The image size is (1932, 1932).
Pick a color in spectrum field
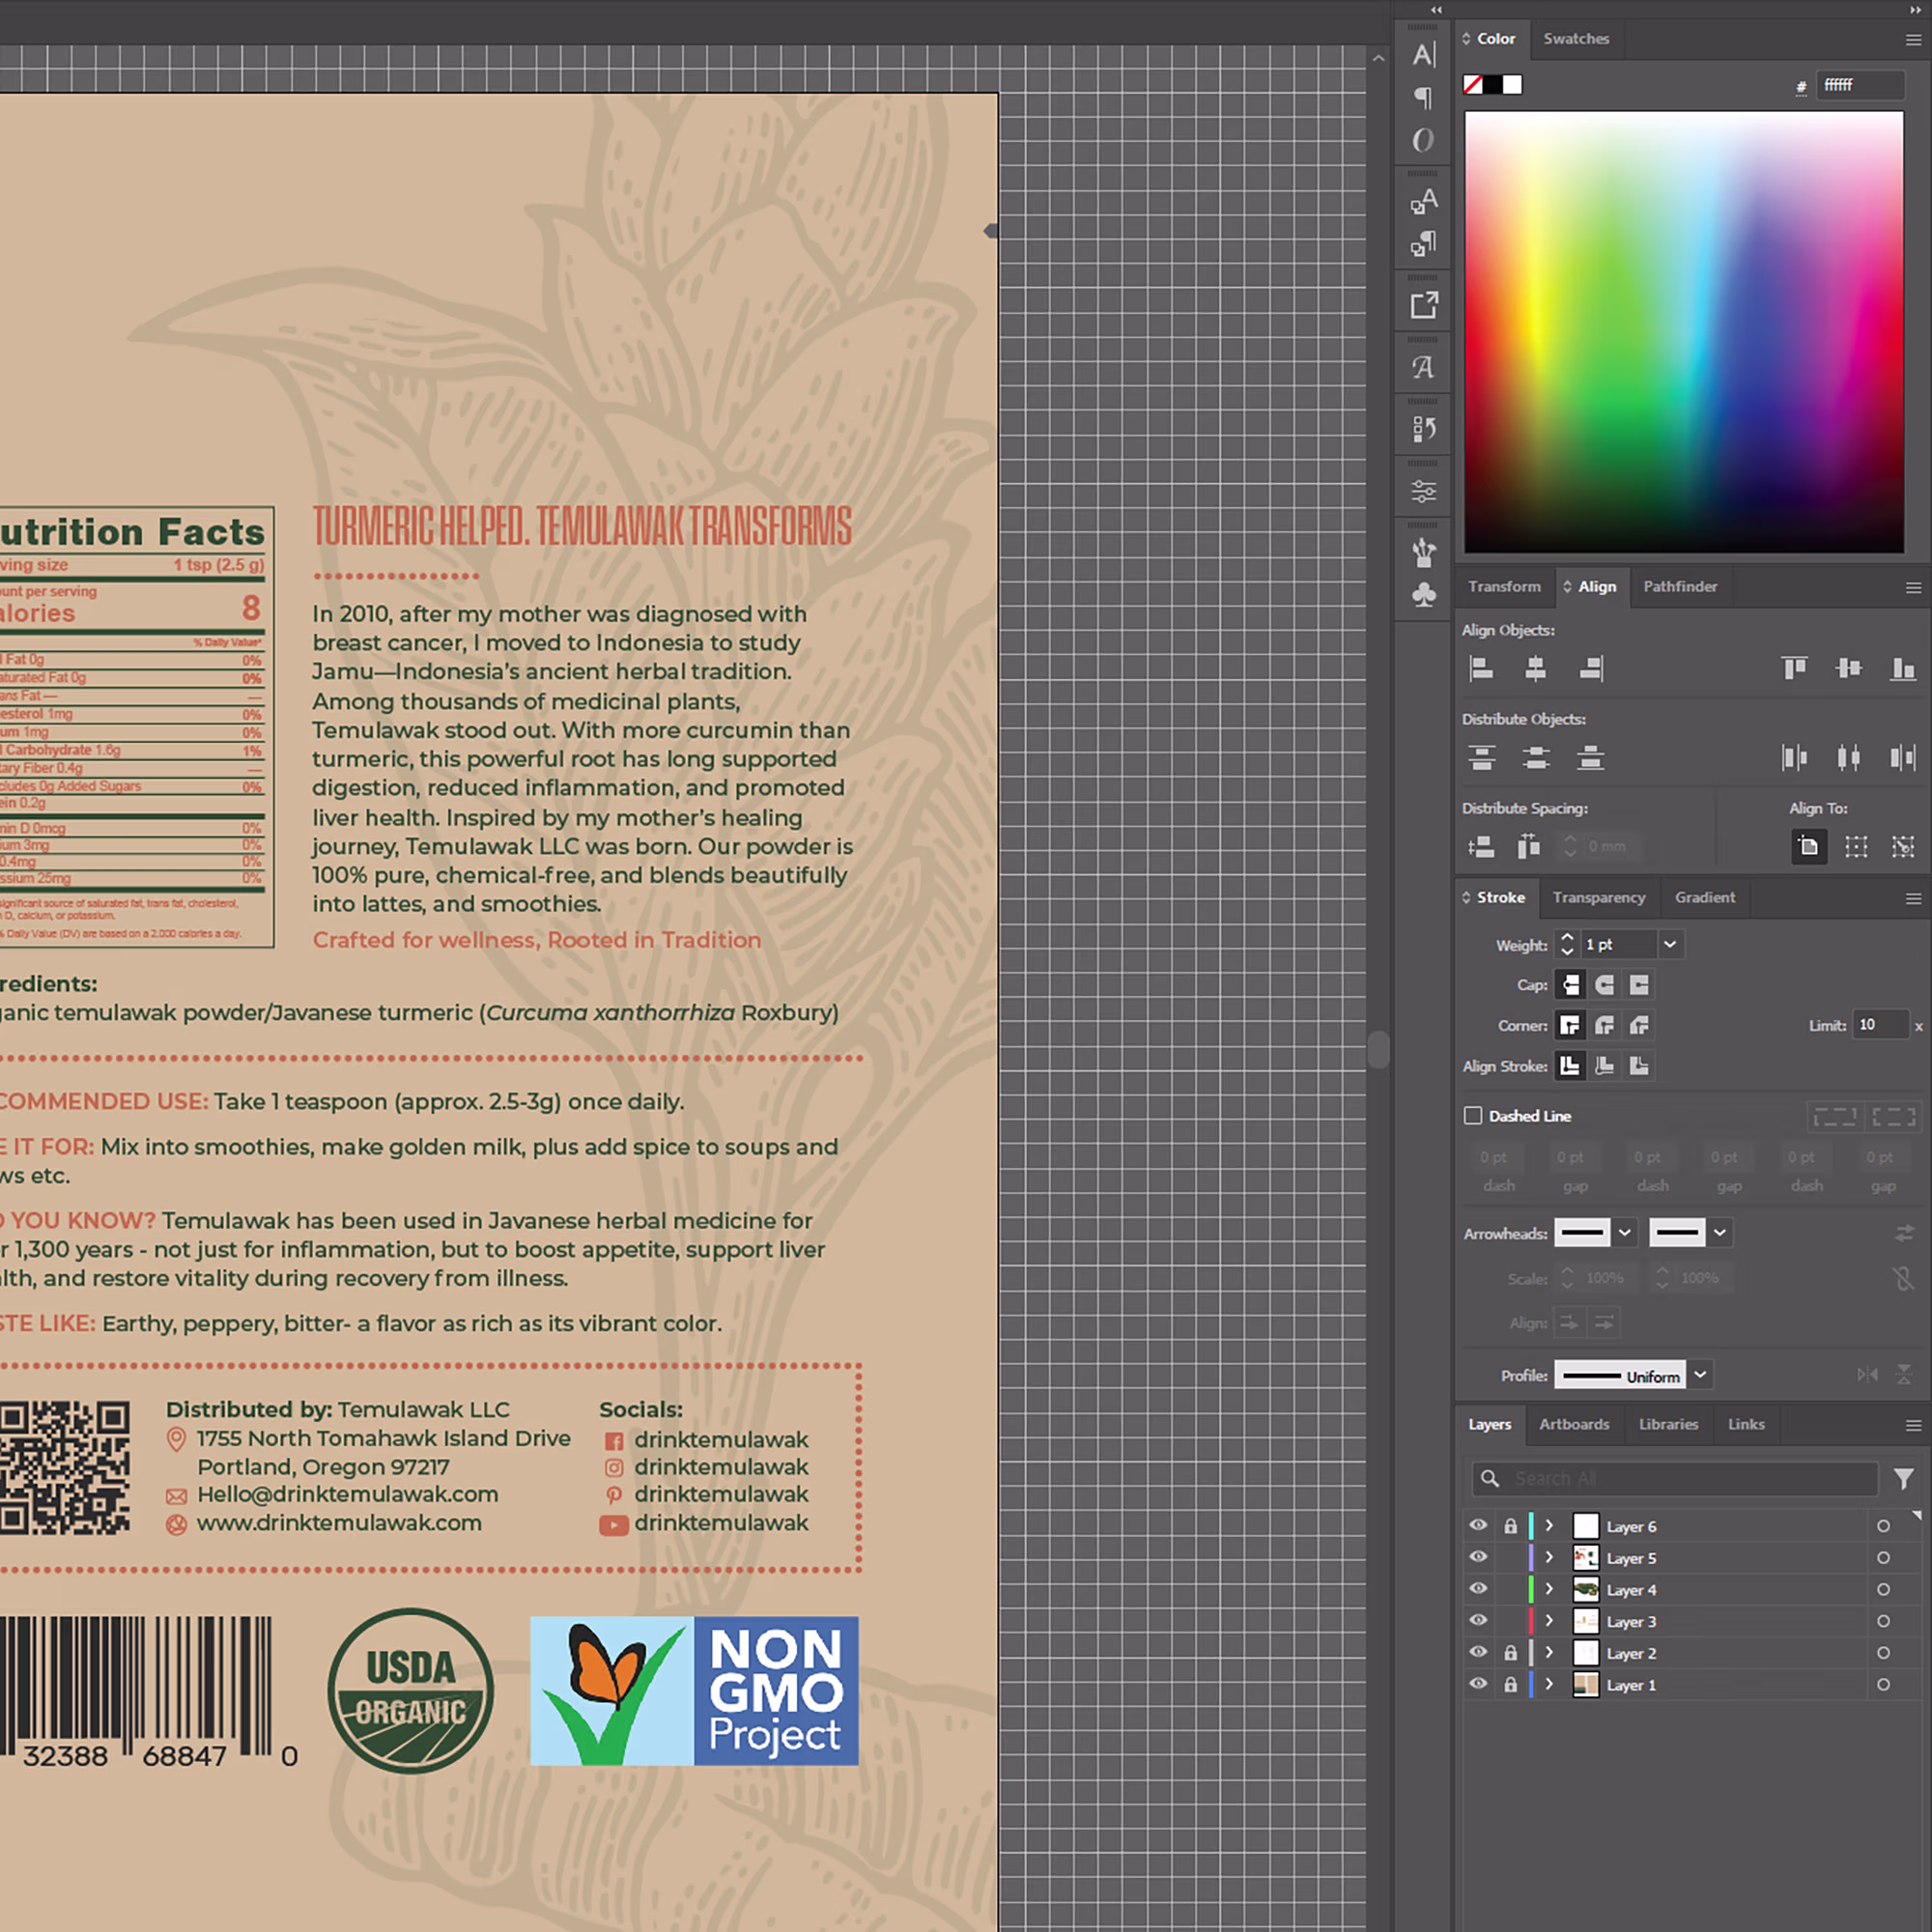[1684, 331]
